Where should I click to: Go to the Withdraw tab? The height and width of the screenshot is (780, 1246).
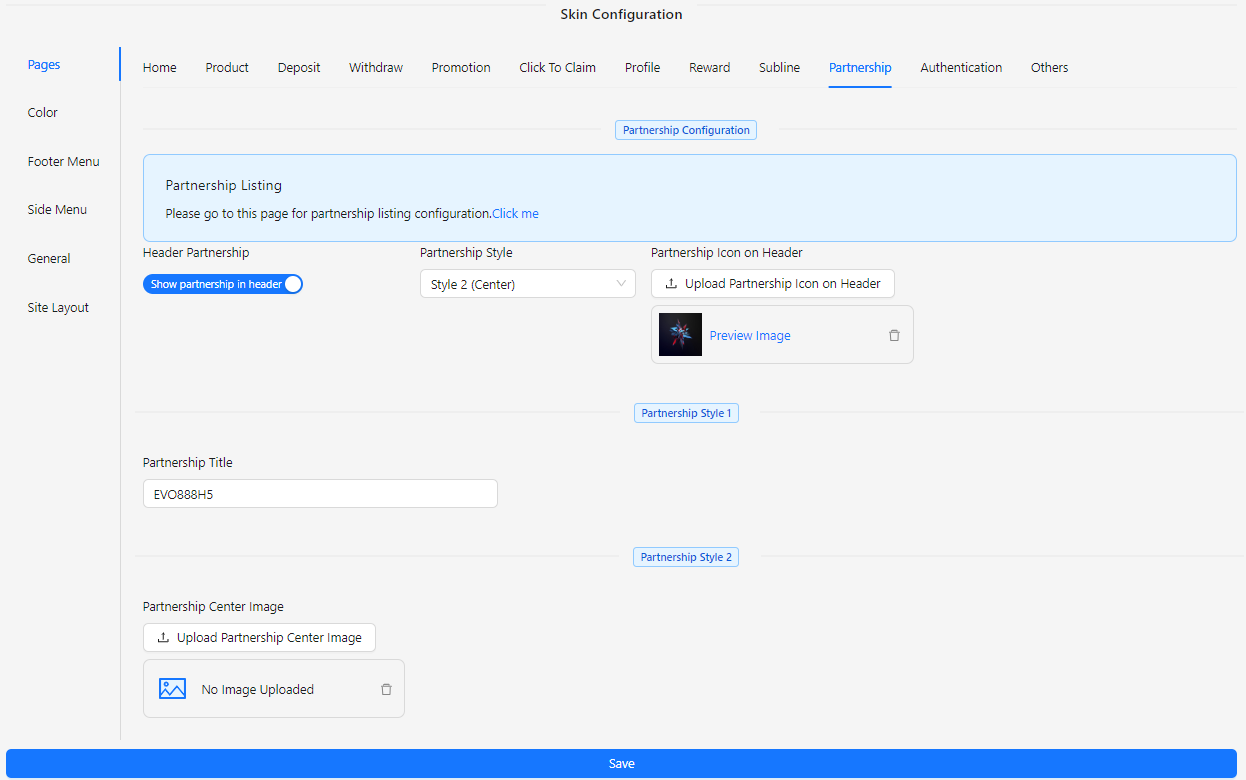pos(376,68)
